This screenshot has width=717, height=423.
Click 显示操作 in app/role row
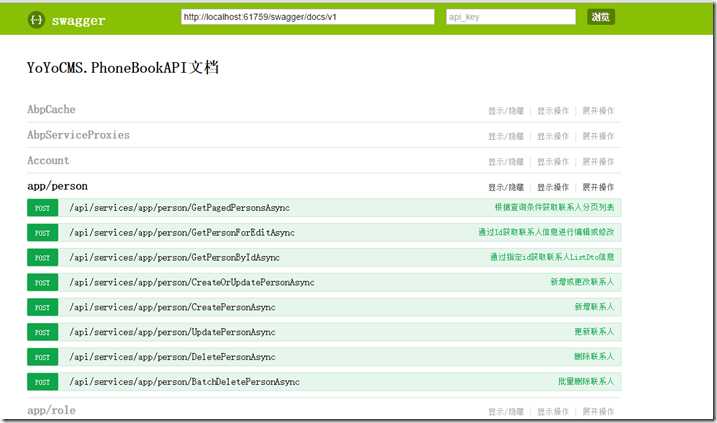(x=553, y=412)
